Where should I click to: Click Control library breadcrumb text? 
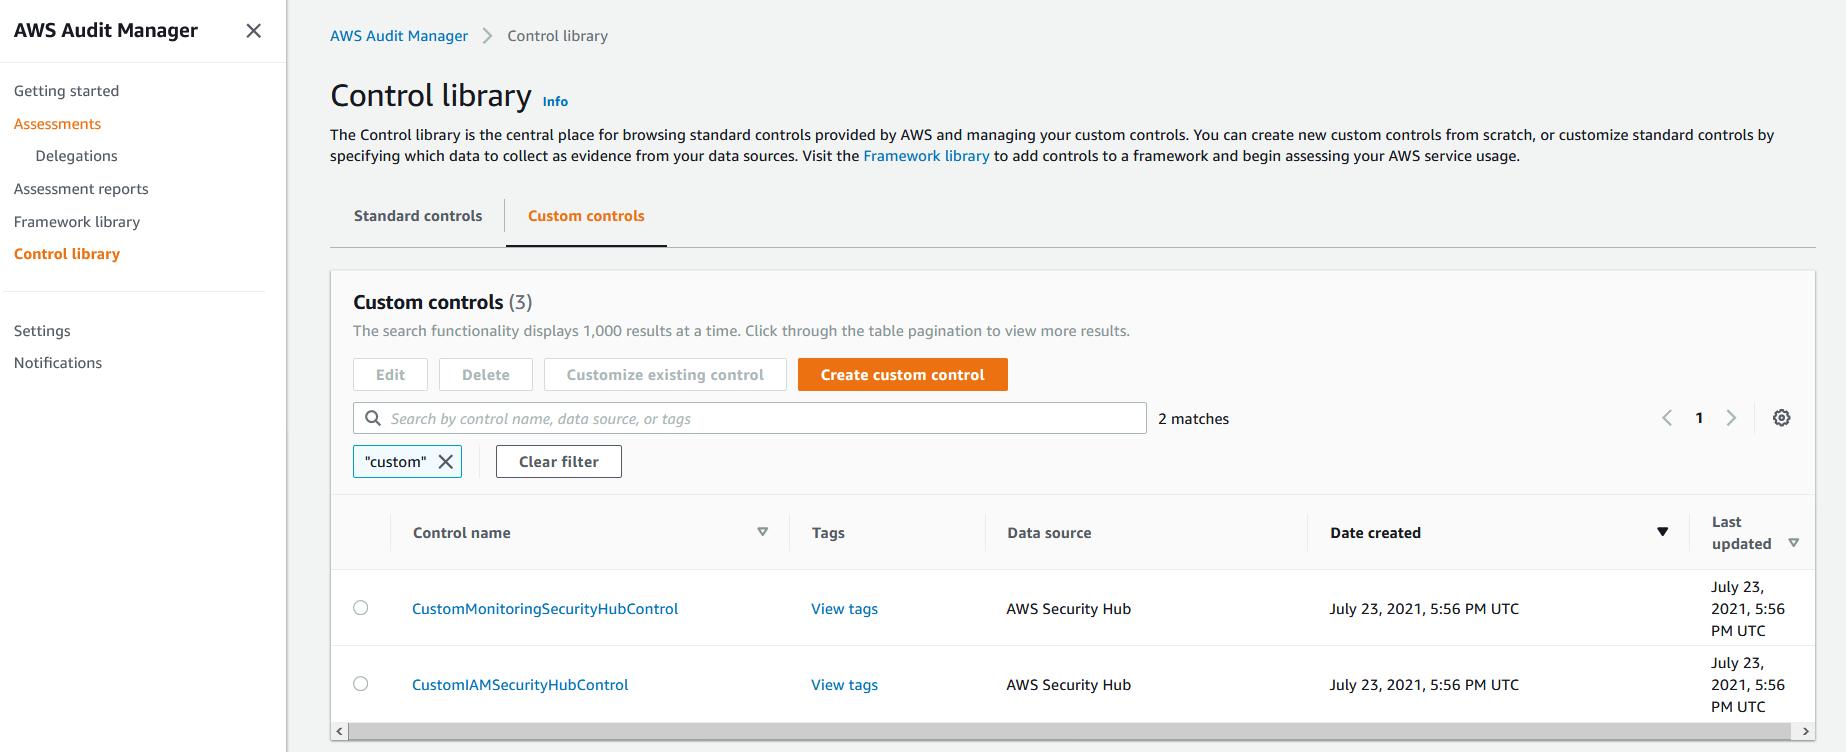(x=557, y=36)
